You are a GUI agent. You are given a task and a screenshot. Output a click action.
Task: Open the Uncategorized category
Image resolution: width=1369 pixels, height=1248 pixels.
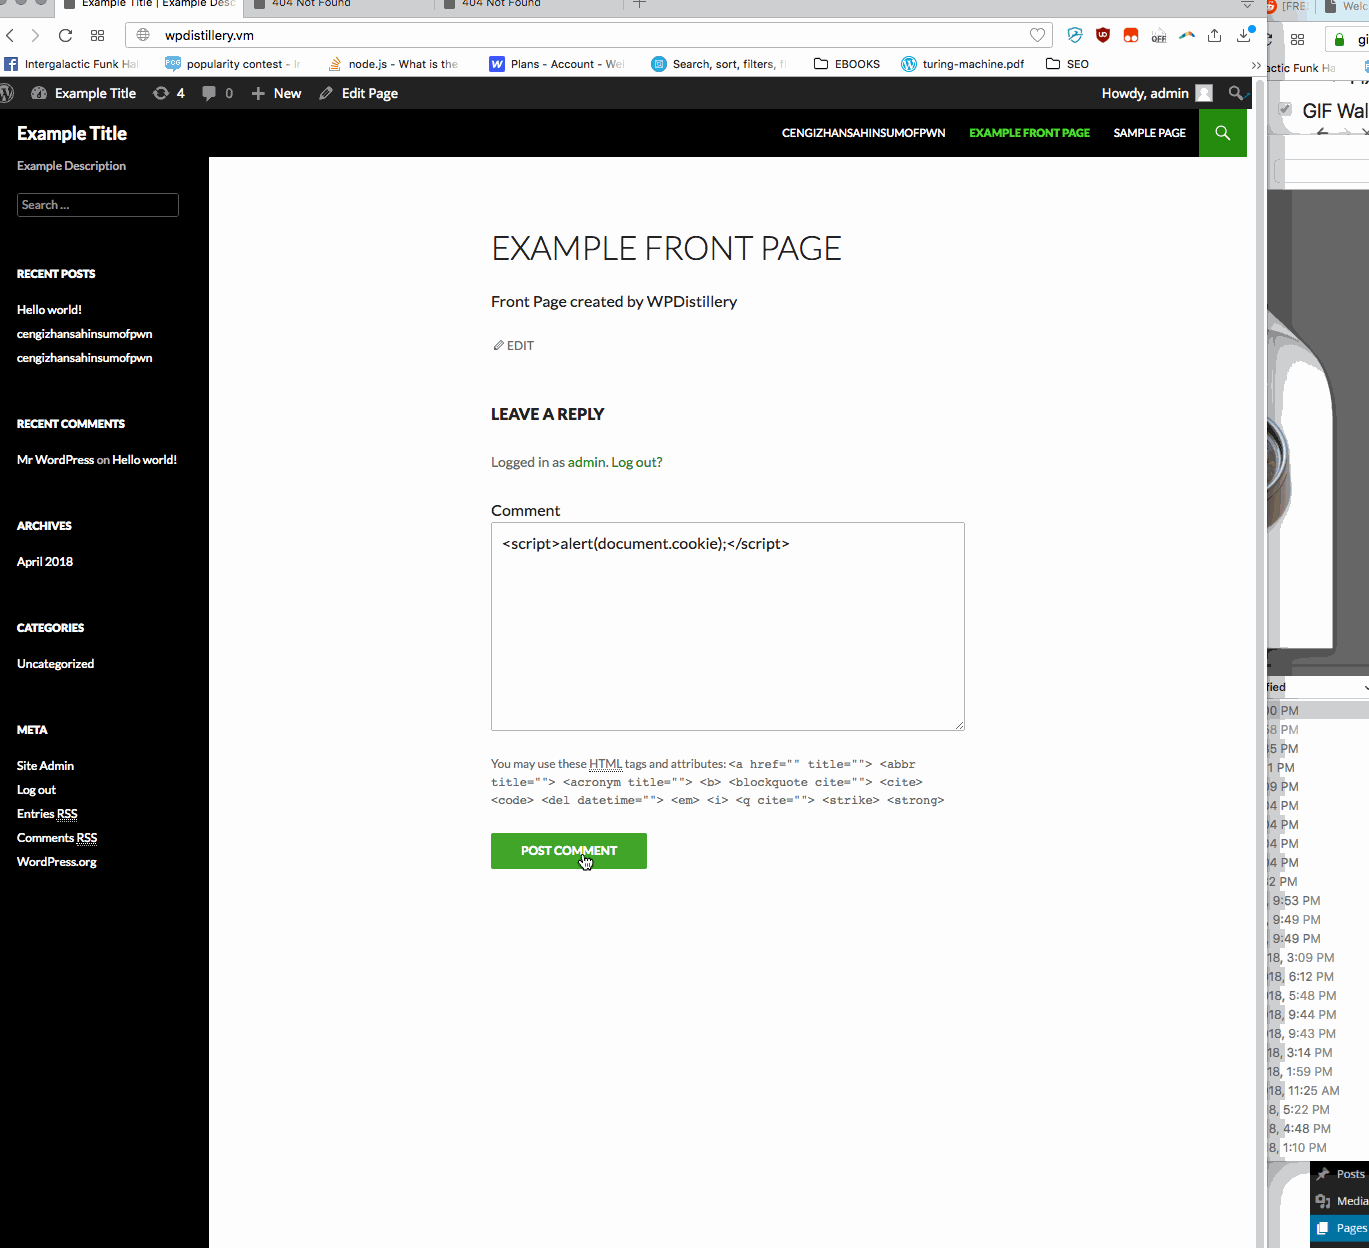click(x=56, y=664)
